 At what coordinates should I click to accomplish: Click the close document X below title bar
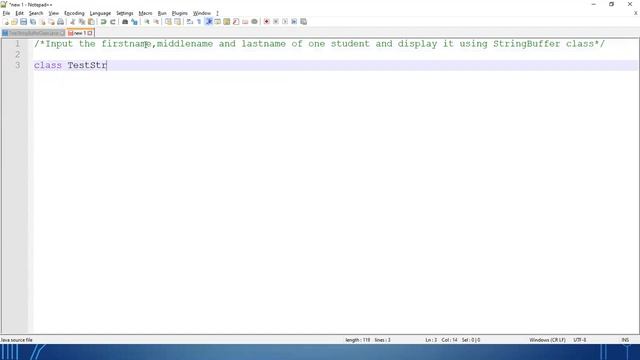point(636,13)
